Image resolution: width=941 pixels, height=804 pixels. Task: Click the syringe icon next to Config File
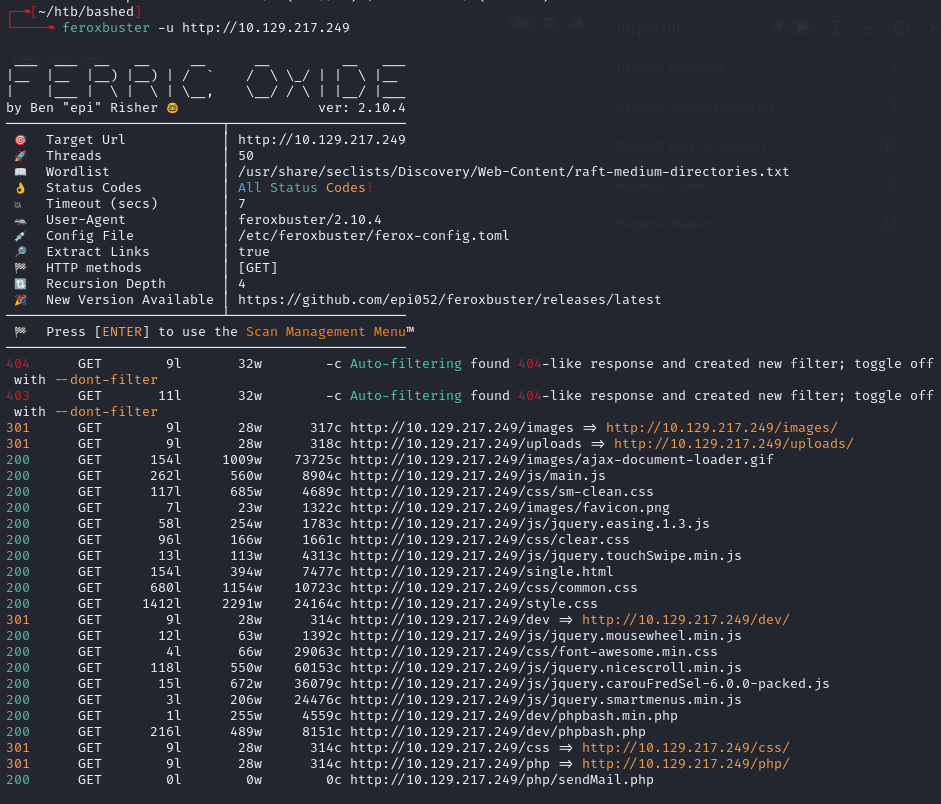tap(21, 236)
